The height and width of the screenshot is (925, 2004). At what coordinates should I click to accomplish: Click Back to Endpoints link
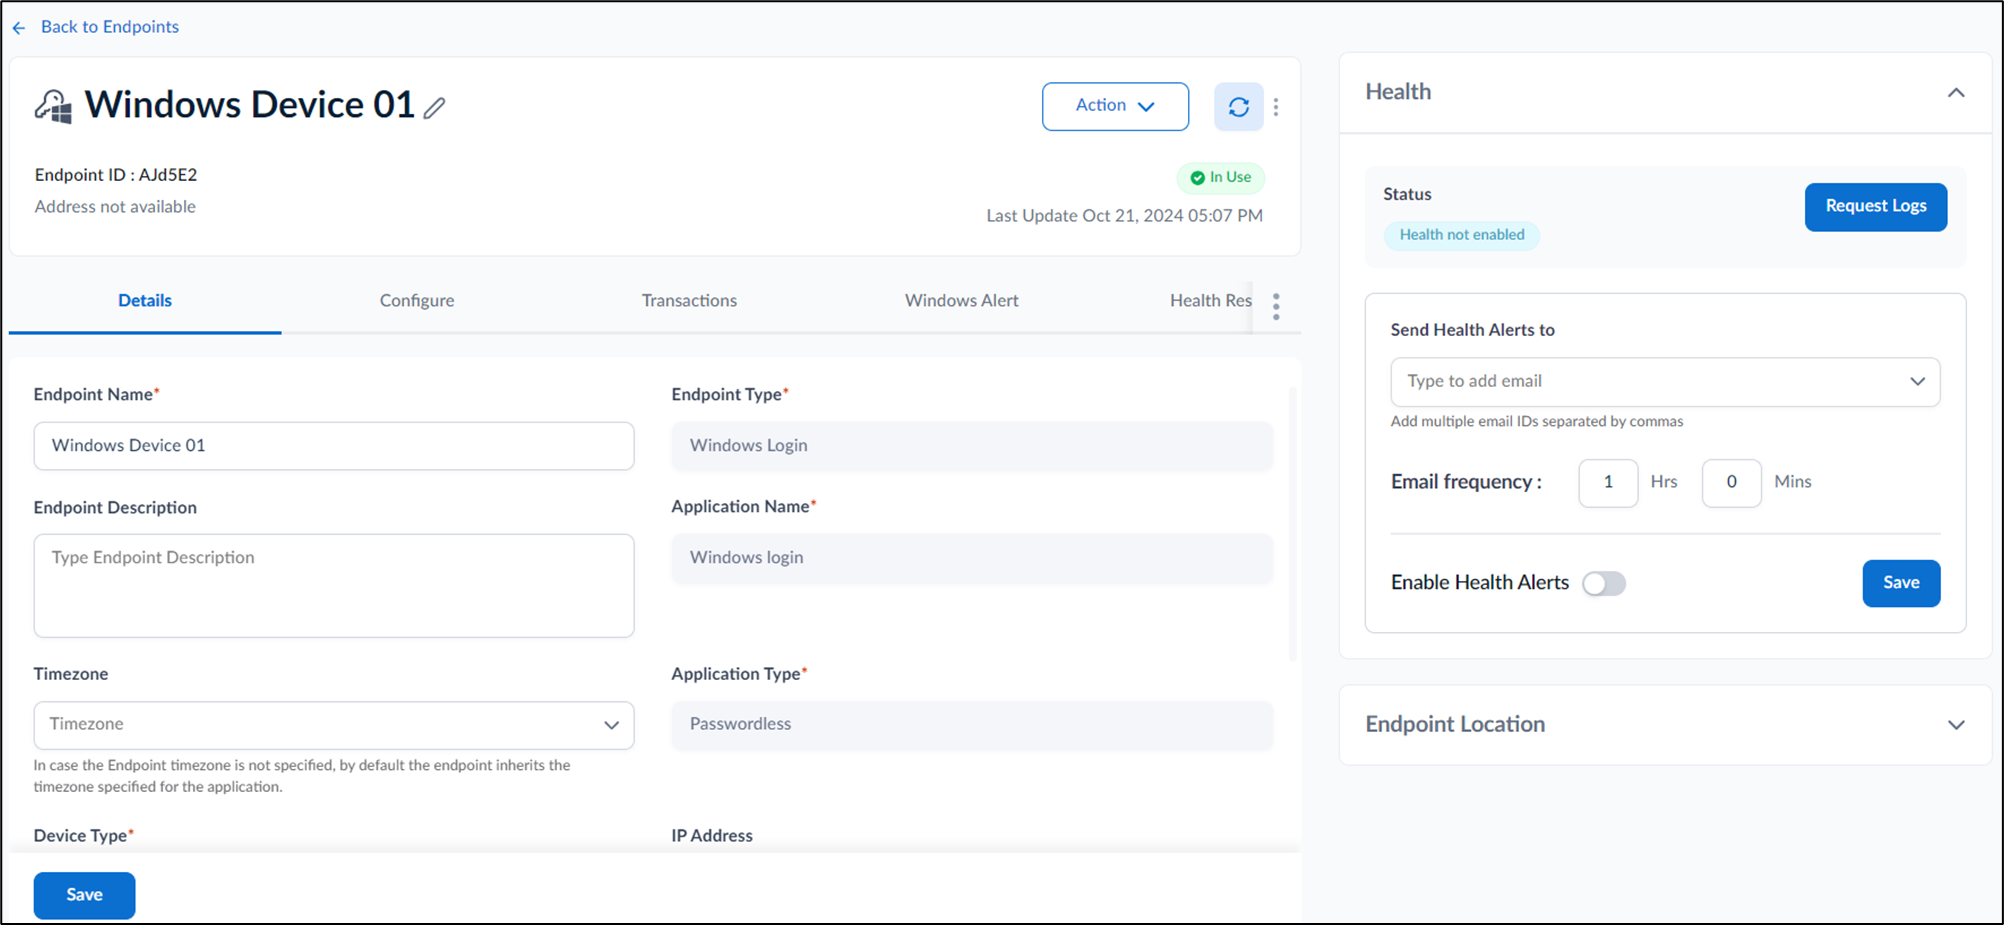(x=110, y=27)
